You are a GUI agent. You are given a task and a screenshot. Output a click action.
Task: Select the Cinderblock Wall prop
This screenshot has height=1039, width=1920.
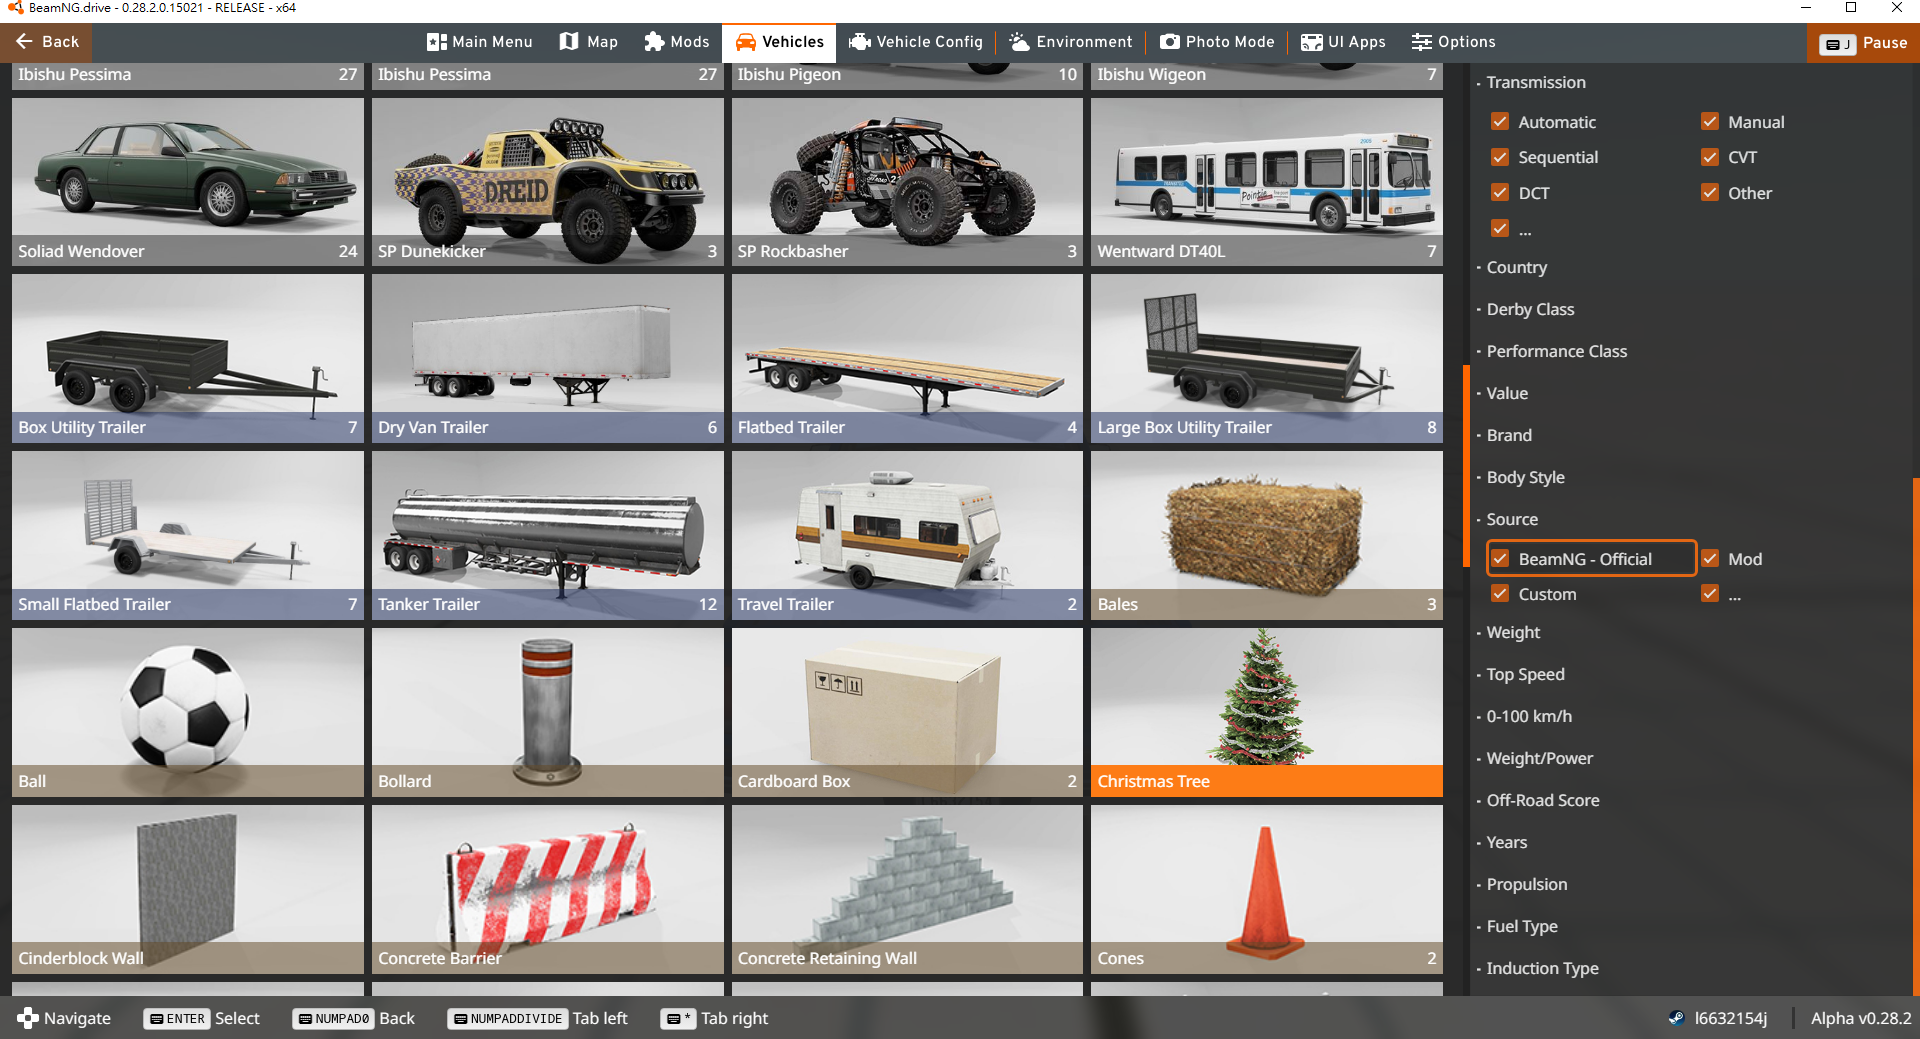[x=188, y=889]
